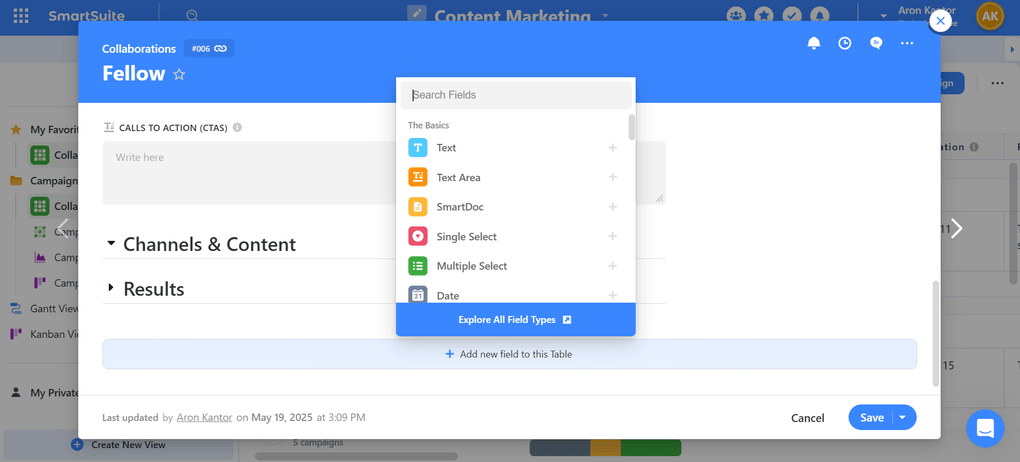
Task: Open Content Marketing solution dropdown
Action: tap(605, 16)
